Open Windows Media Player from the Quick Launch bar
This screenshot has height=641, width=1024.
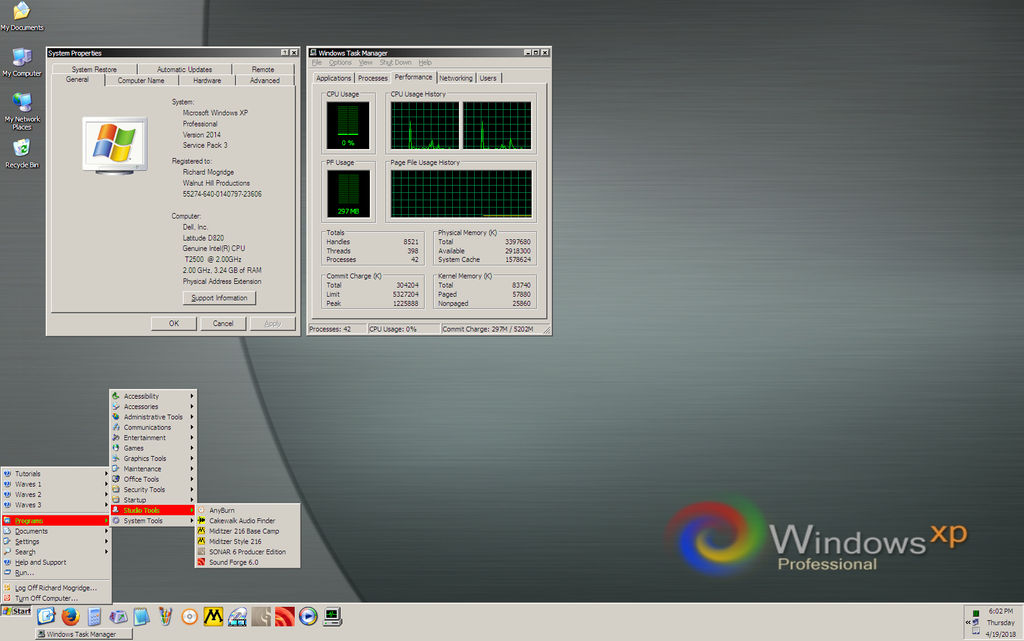pos(307,617)
